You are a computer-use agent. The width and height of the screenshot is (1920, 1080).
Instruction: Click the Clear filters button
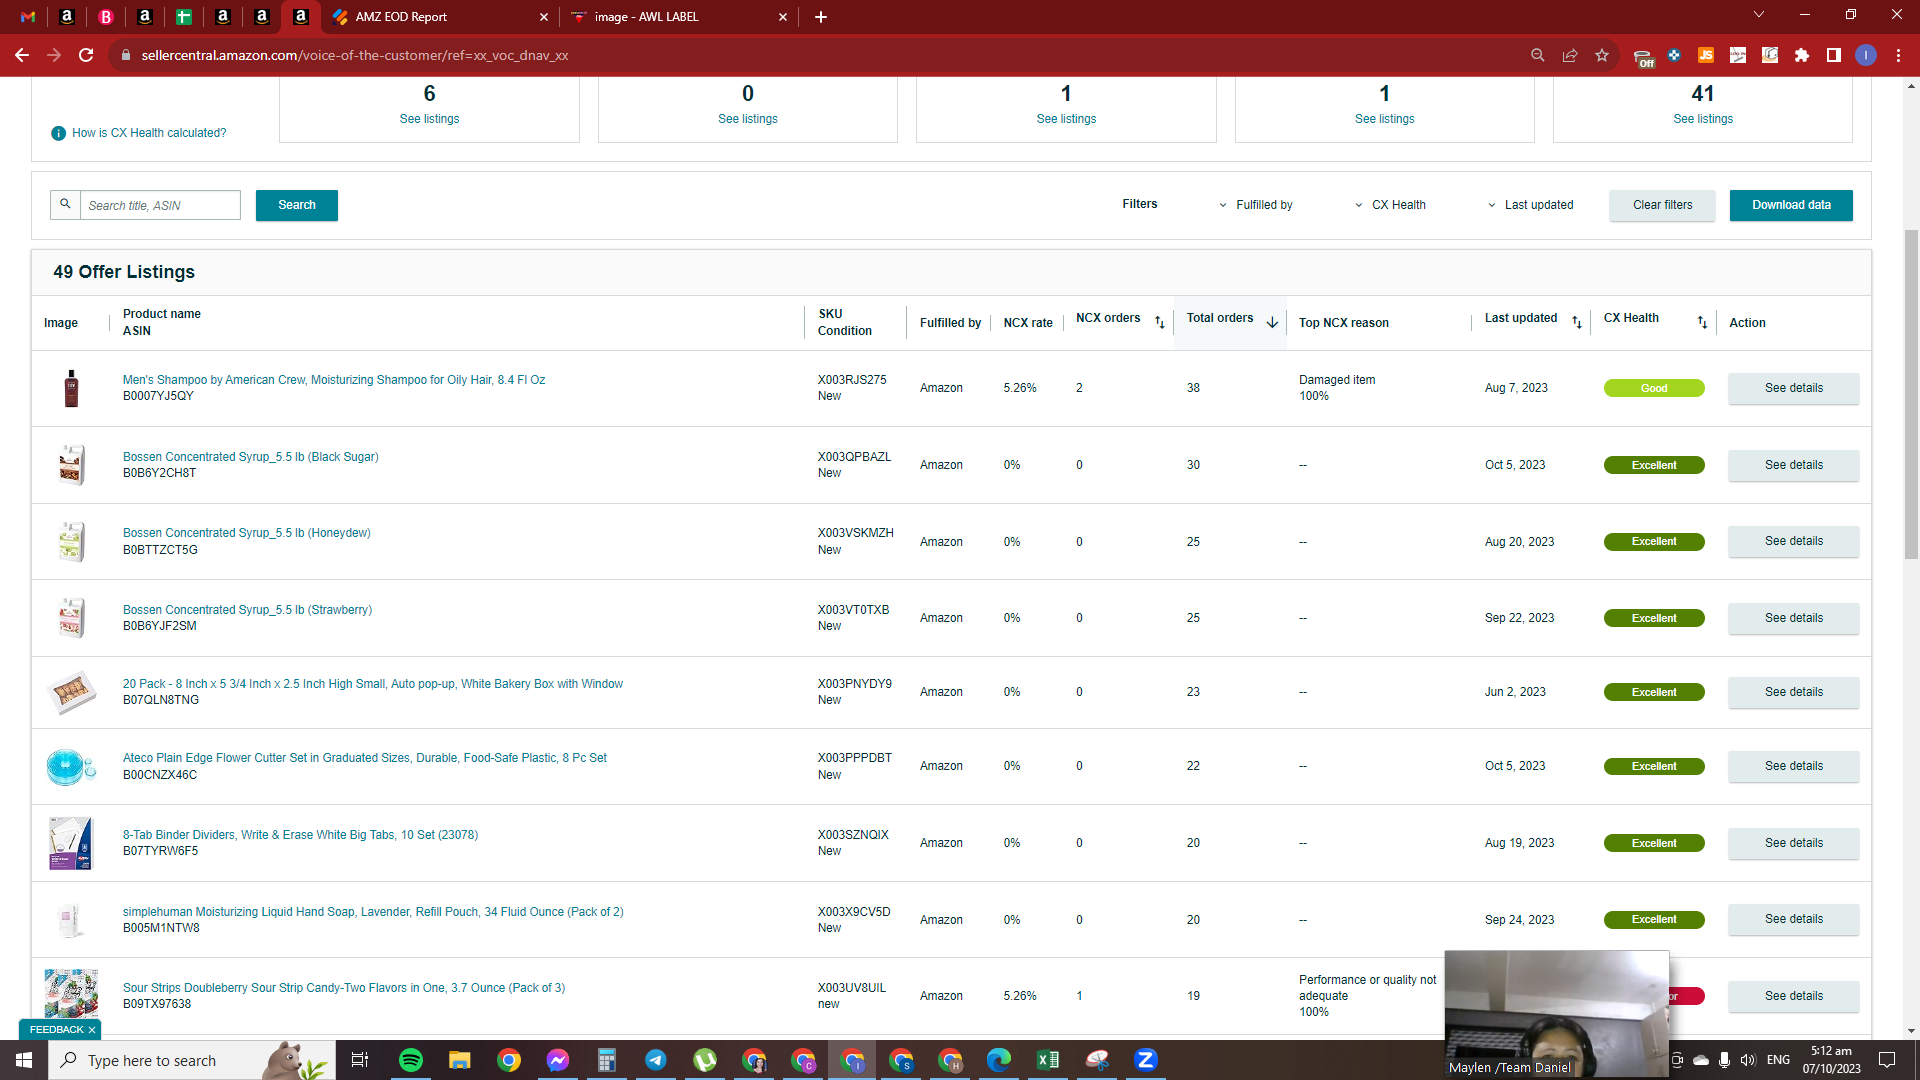(1663, 205)
